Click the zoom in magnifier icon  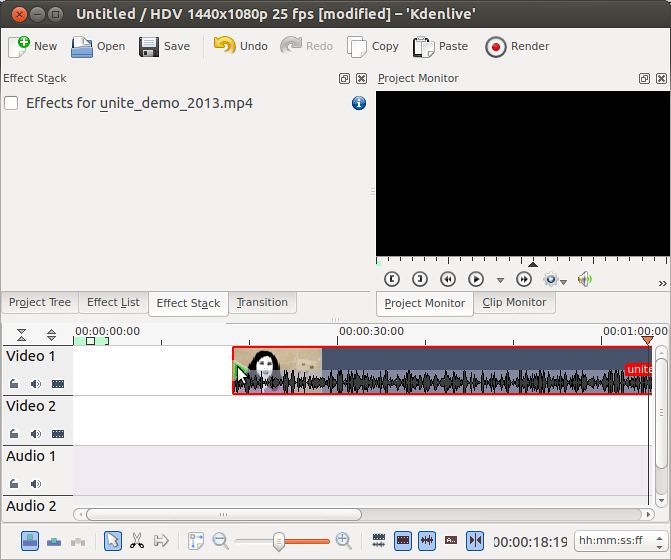click(x=343, y=540)
